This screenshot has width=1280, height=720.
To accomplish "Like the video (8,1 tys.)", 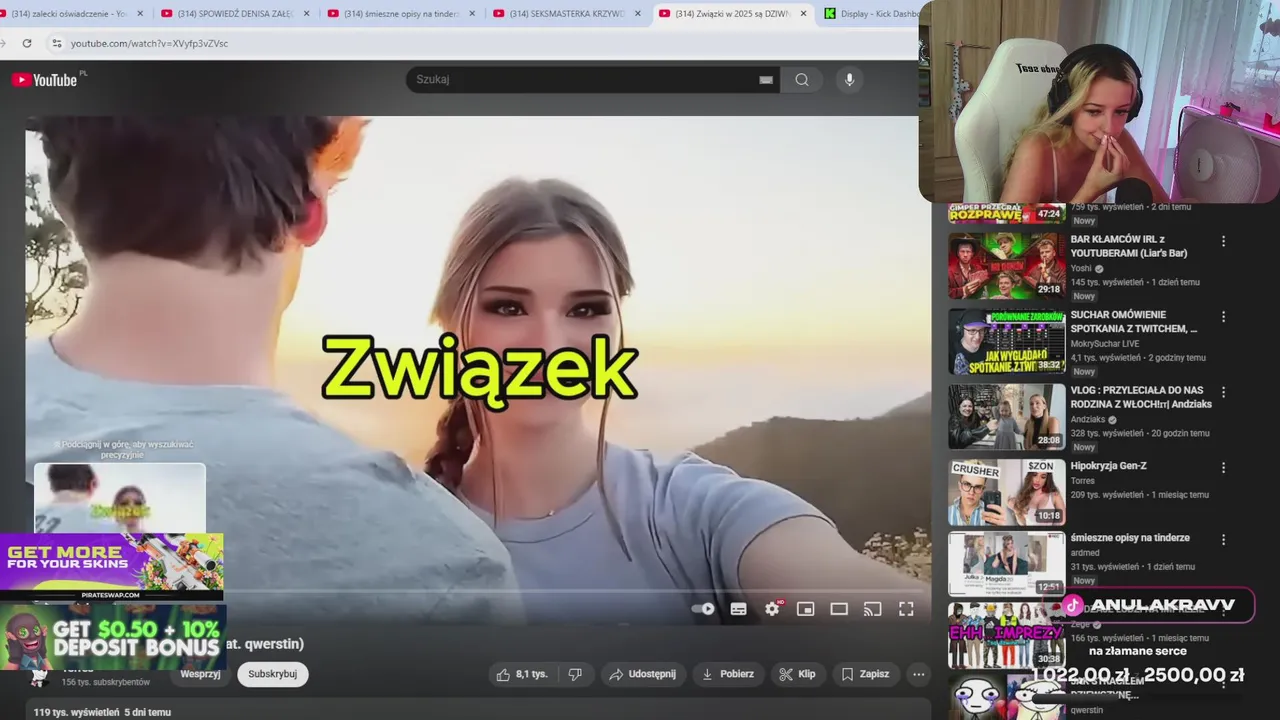I will pyautogui.click(x=523, y=674).
